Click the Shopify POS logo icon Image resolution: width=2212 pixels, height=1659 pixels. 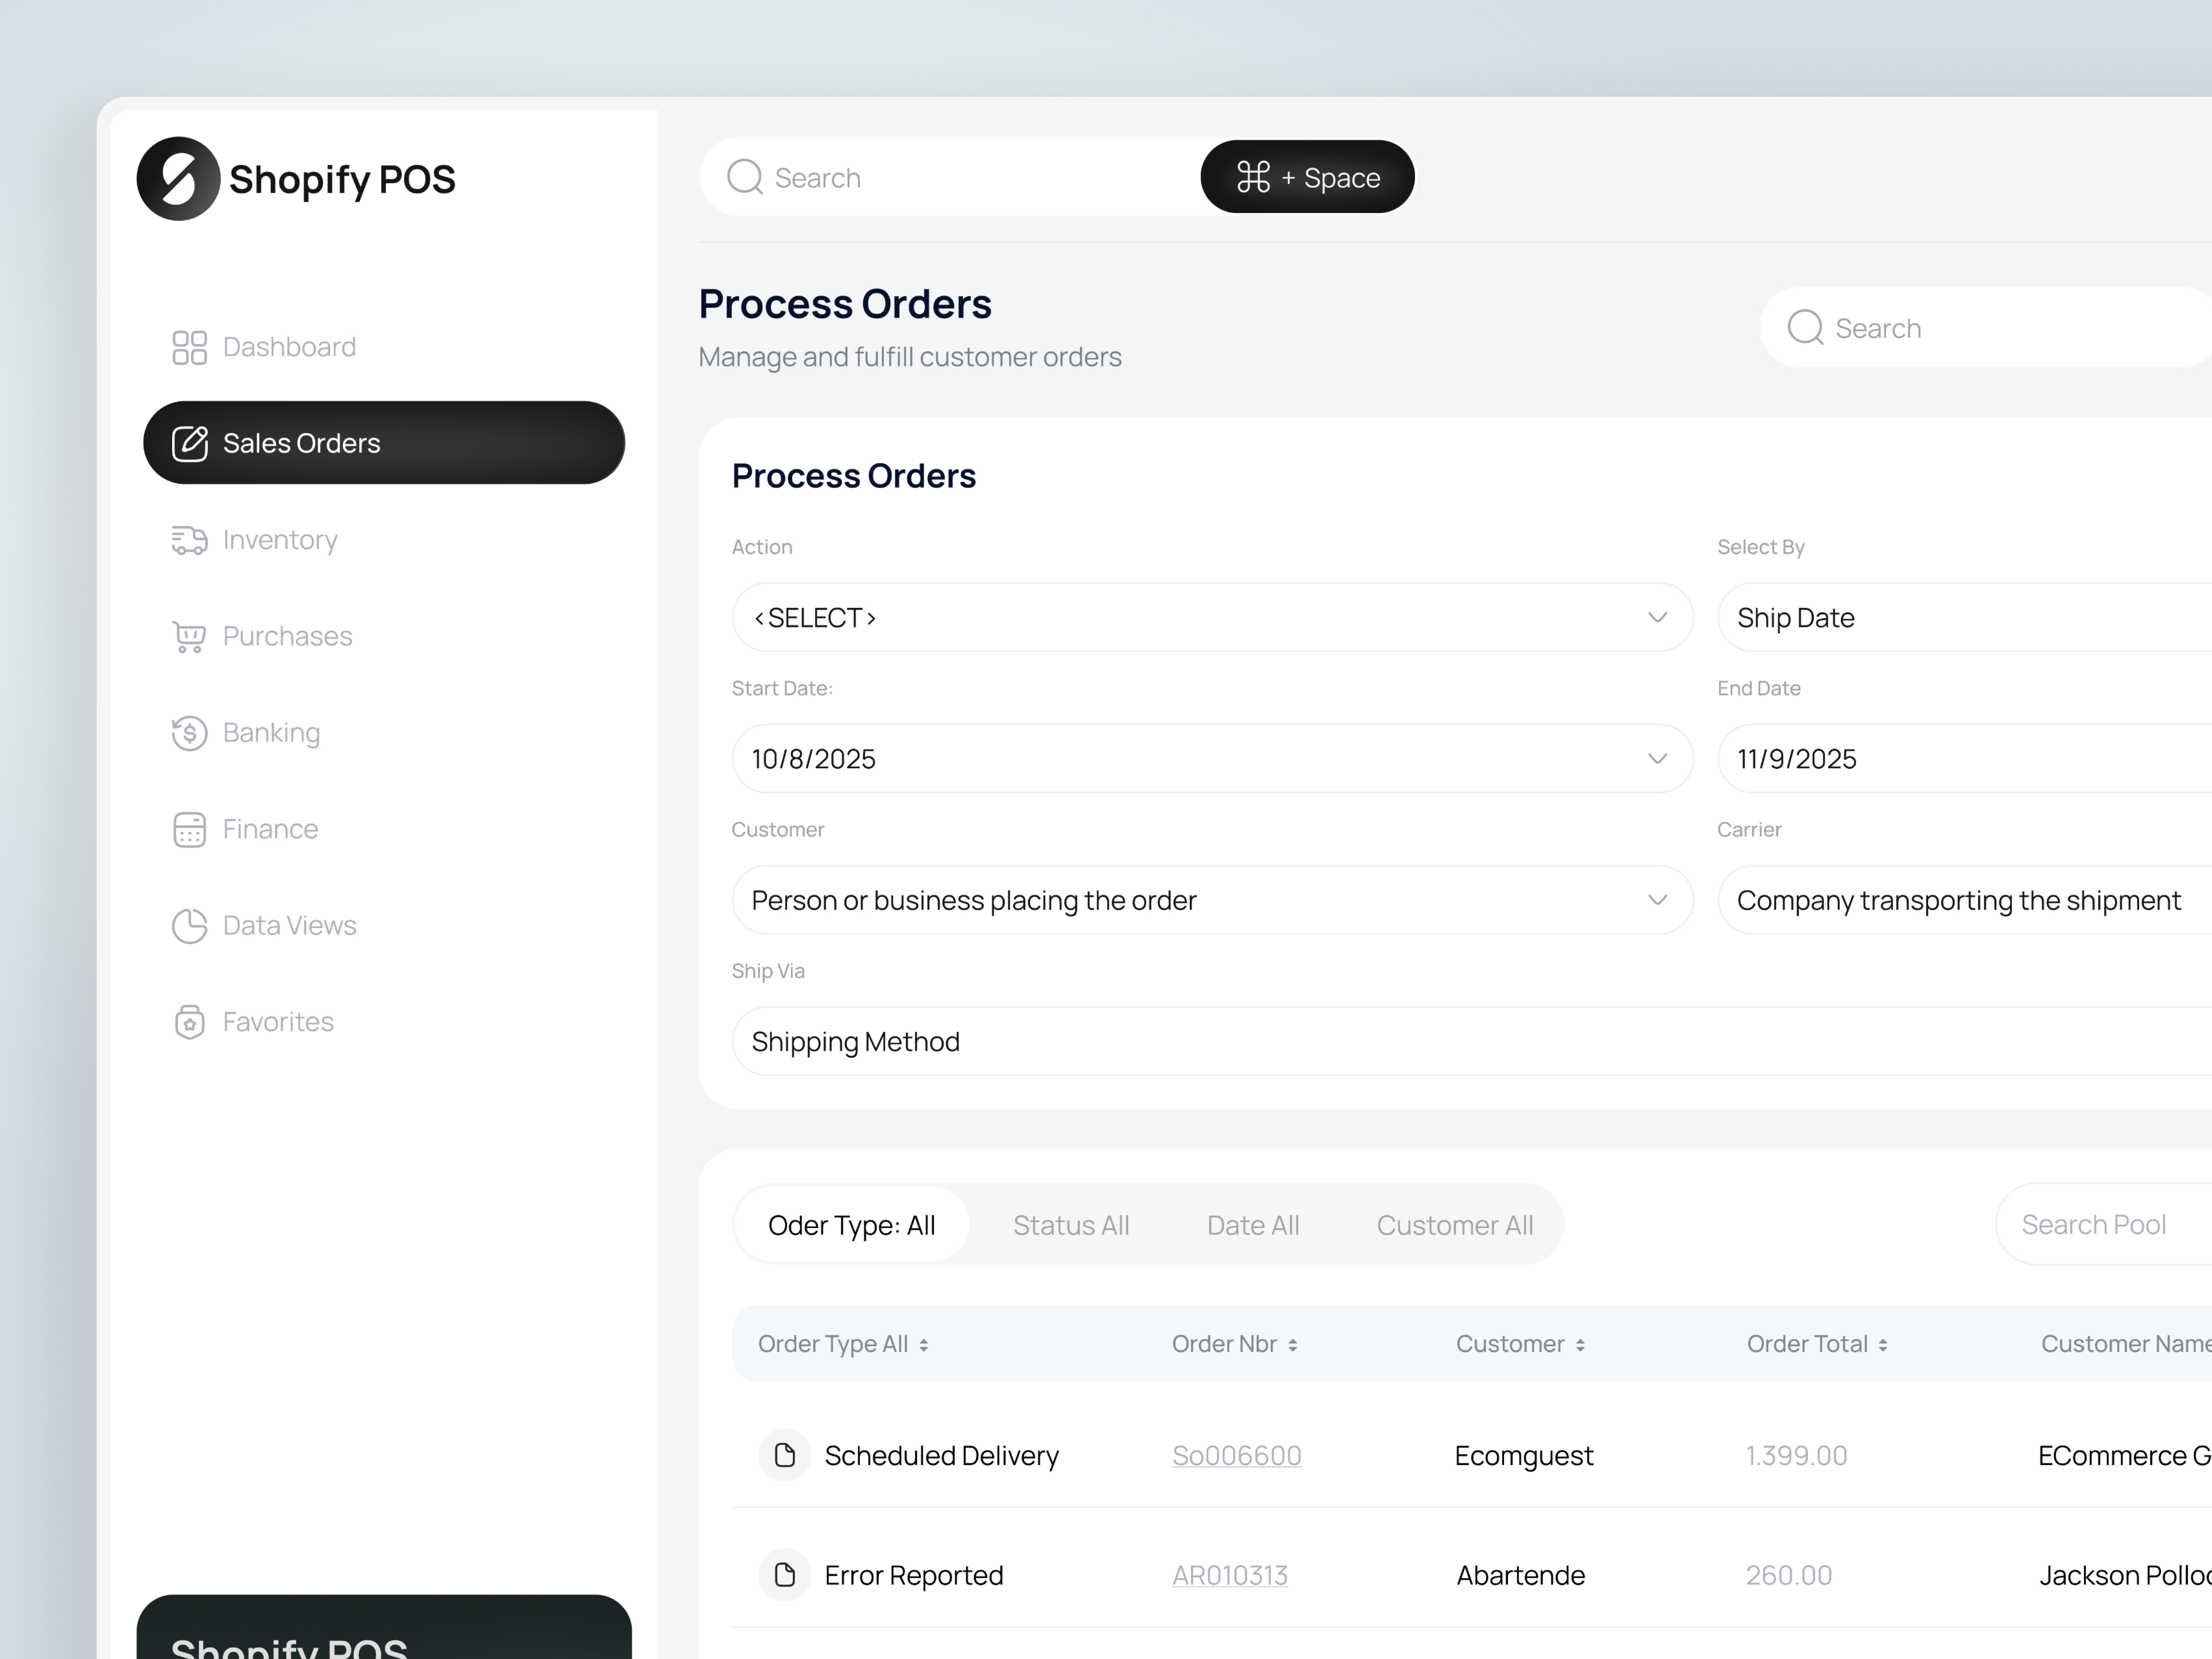(178, 179)
